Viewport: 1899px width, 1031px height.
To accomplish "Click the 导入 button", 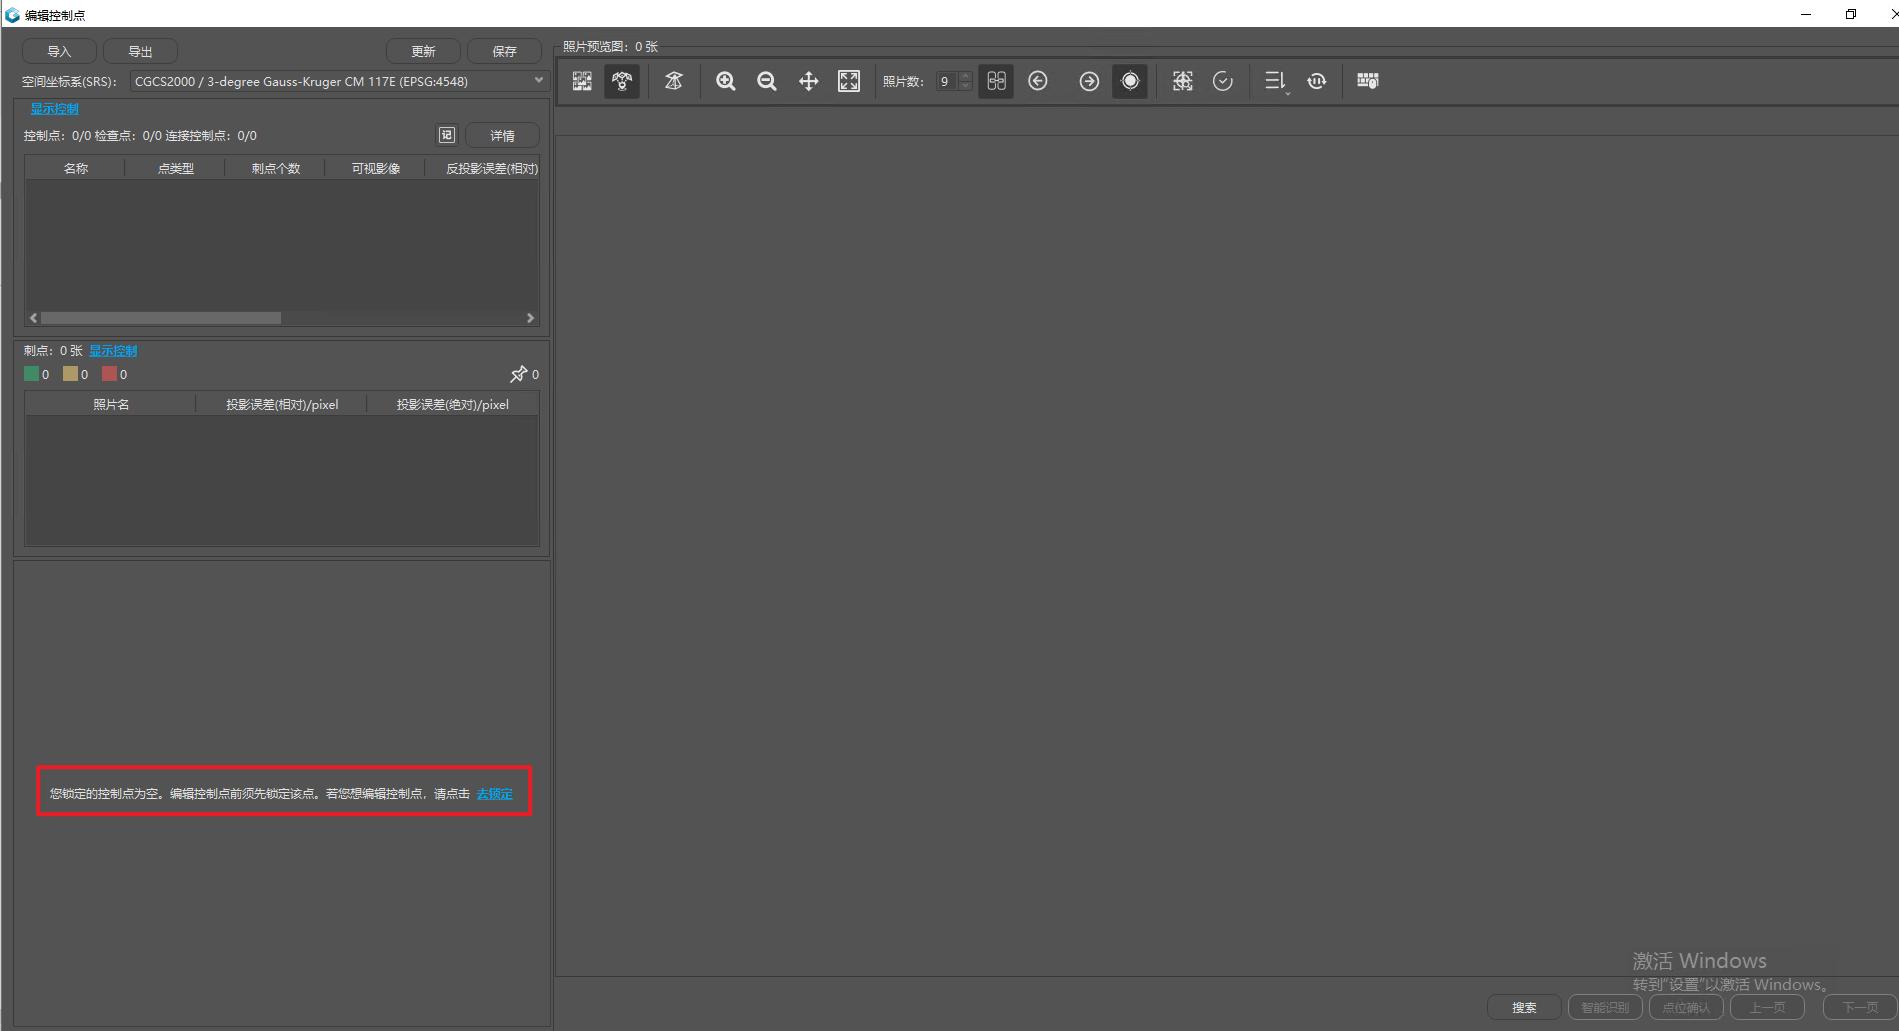I will (59, 51).
